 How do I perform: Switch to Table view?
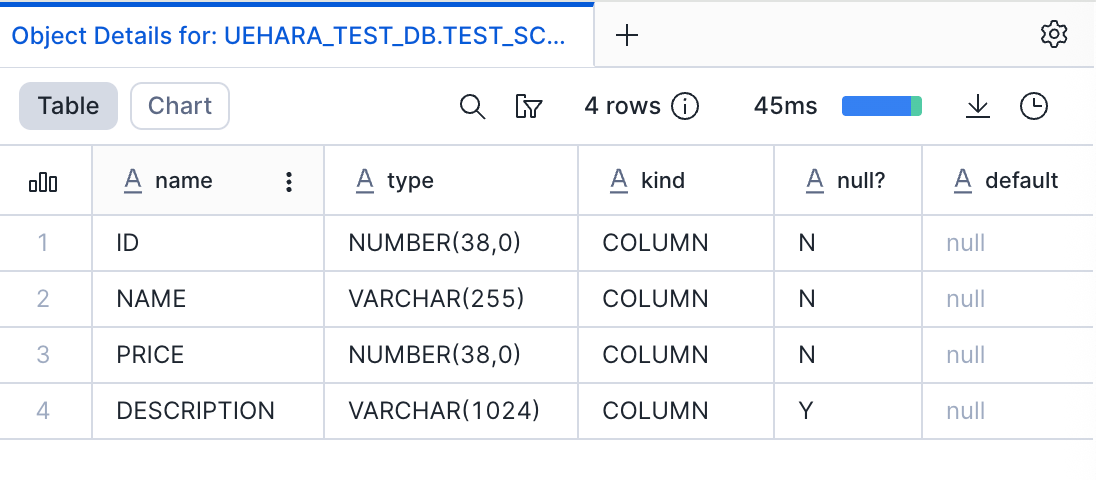coord(68,106)
